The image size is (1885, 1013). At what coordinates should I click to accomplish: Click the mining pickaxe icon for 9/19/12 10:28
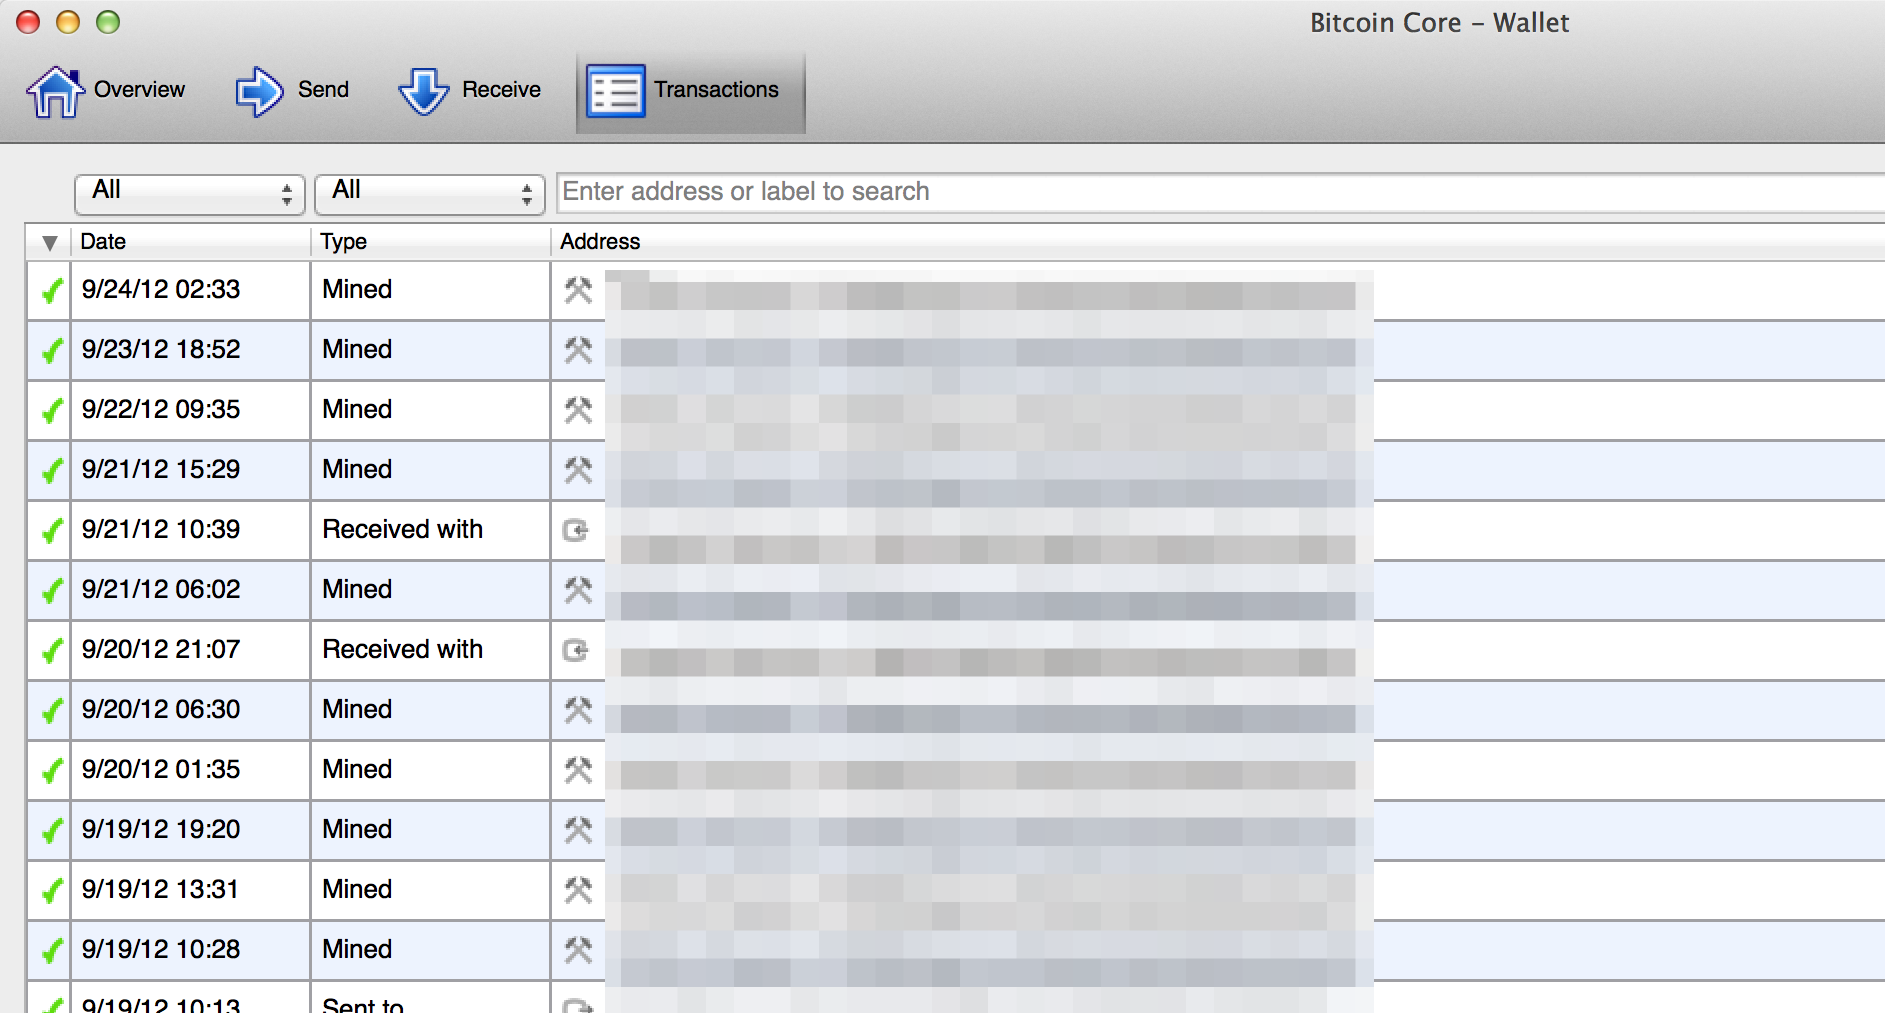(x=578, y=950)
